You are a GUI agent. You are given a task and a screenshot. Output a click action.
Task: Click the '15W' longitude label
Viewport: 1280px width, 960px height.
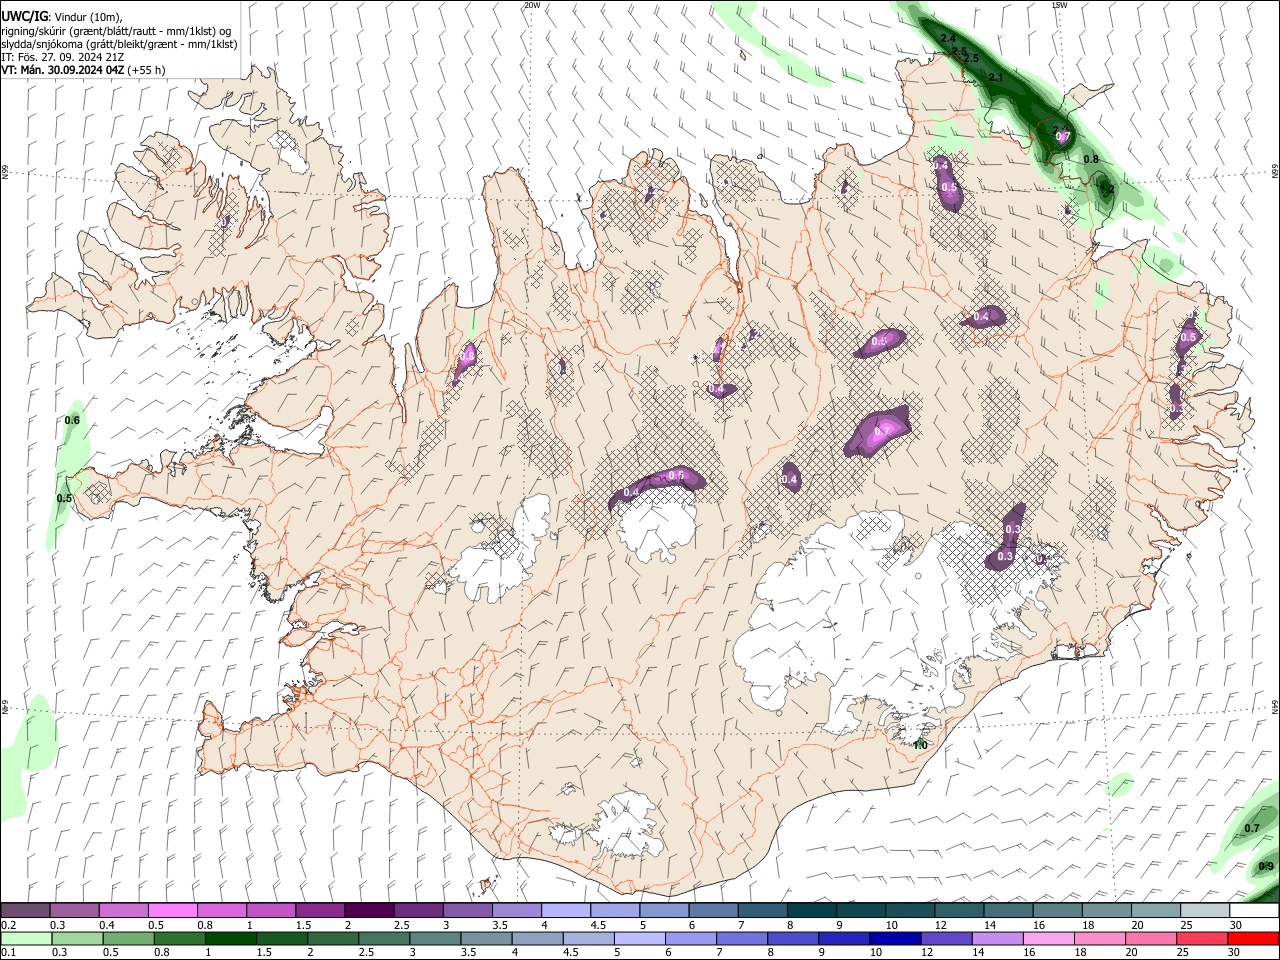(1060, 5)
